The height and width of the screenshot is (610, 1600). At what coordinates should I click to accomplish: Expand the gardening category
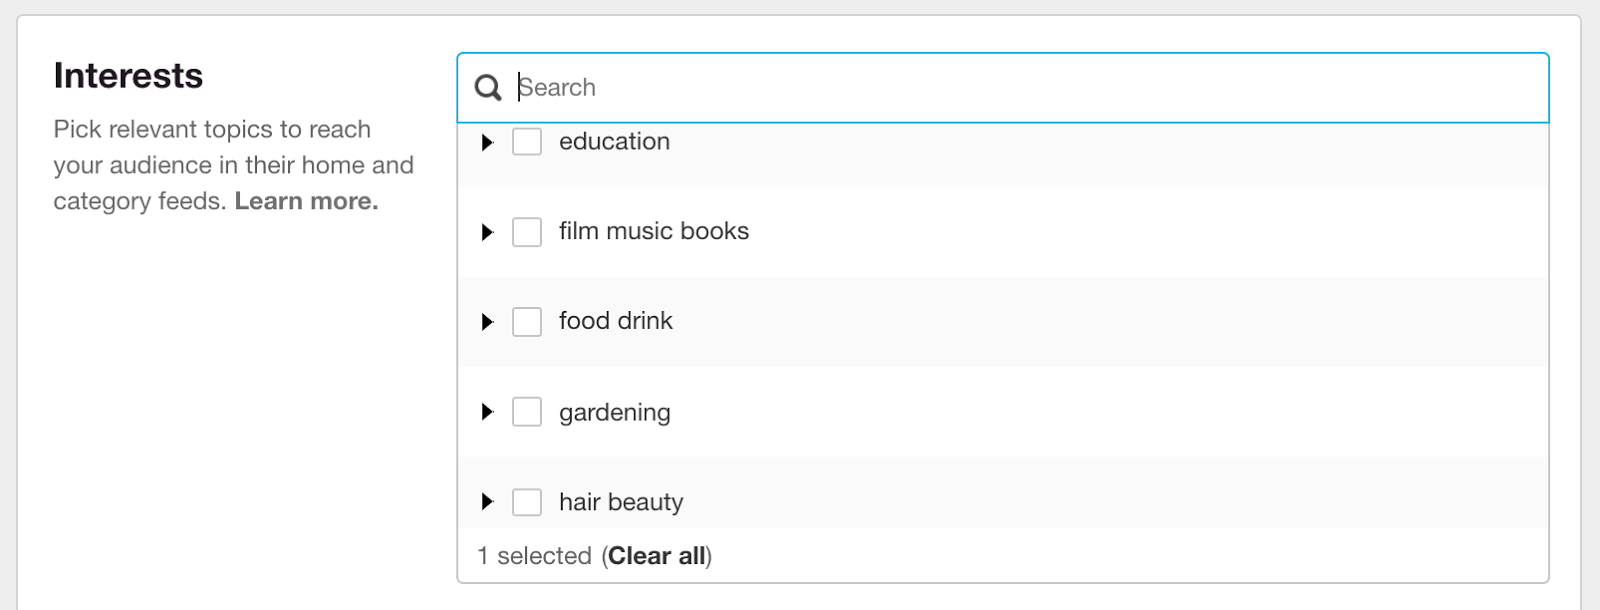click(487, 411)
